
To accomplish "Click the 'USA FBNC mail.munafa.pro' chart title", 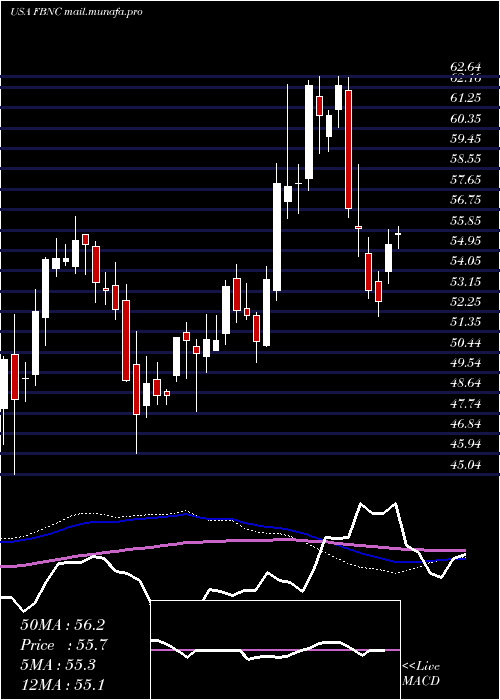I will tap(76, 12).
